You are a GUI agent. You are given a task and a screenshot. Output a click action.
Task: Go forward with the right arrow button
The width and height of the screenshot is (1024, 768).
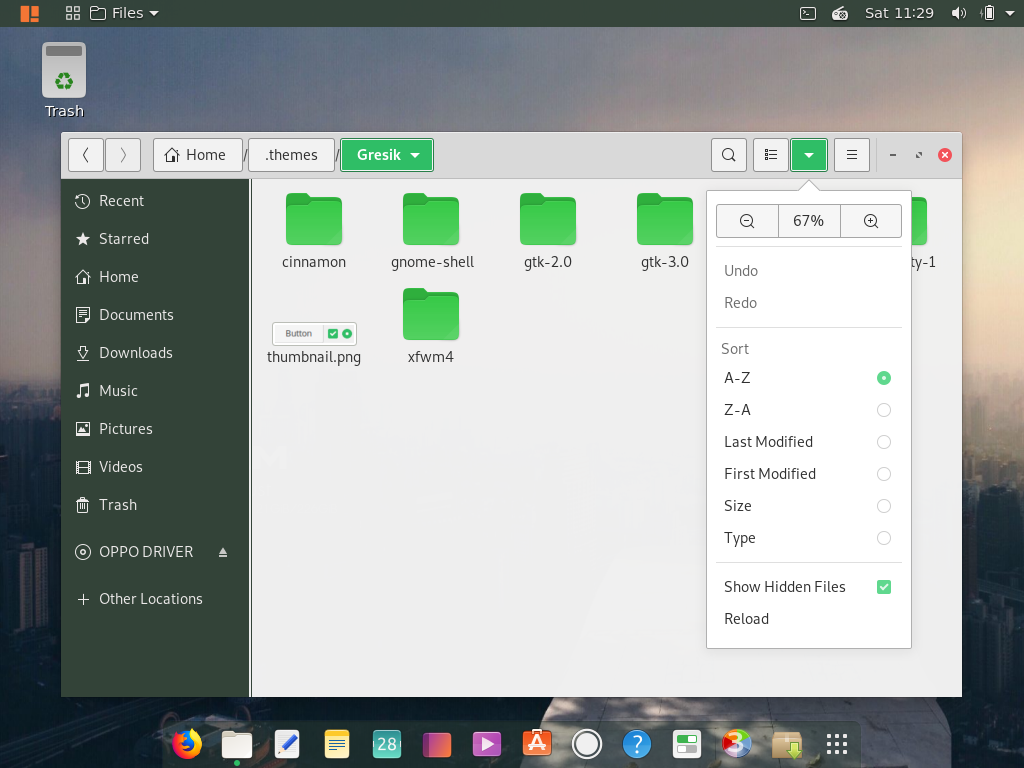pos(123,155)
